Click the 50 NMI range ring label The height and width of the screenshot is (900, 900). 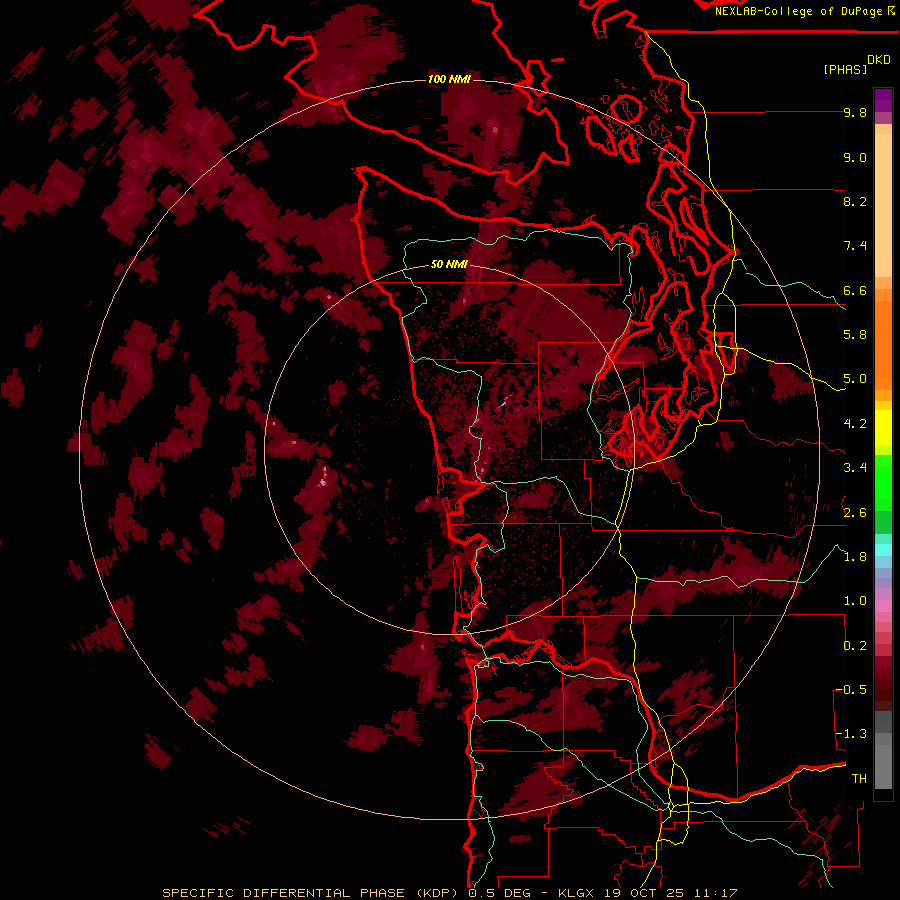[449, 265]
